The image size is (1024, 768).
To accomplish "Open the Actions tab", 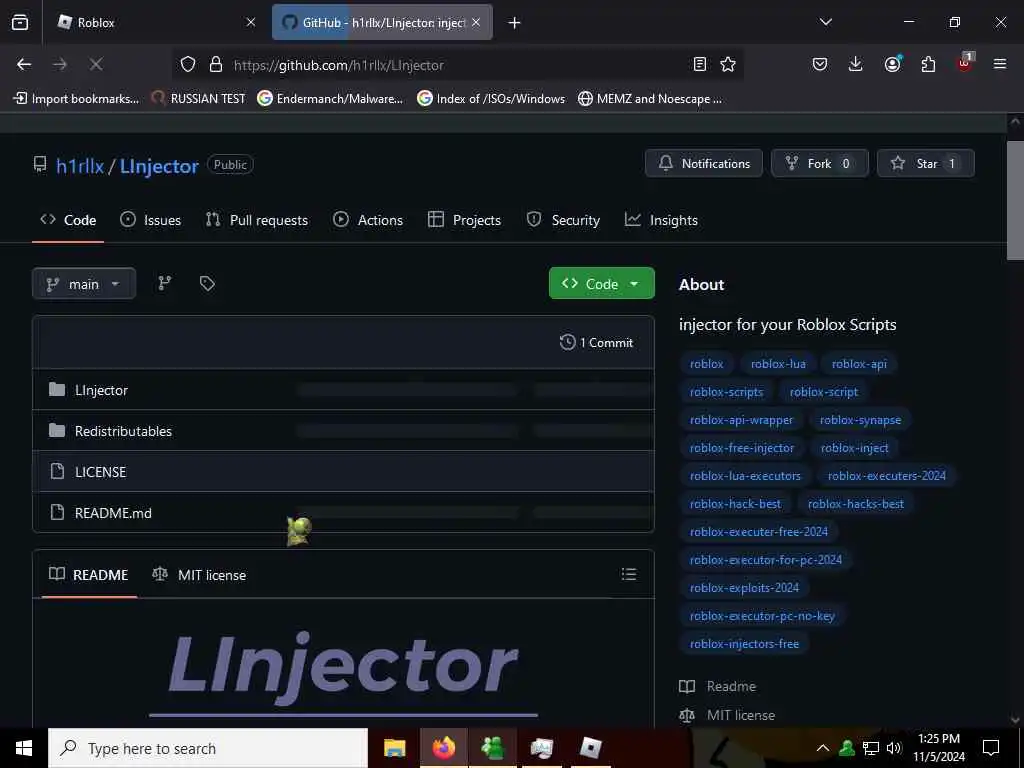I will [368, 220].
